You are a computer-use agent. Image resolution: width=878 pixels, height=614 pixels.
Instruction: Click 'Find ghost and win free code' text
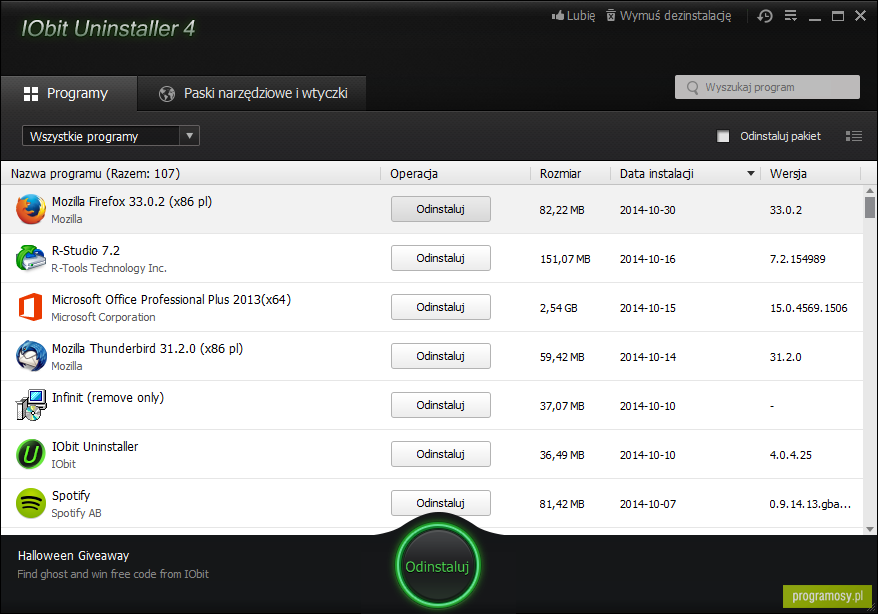(113, 574)
